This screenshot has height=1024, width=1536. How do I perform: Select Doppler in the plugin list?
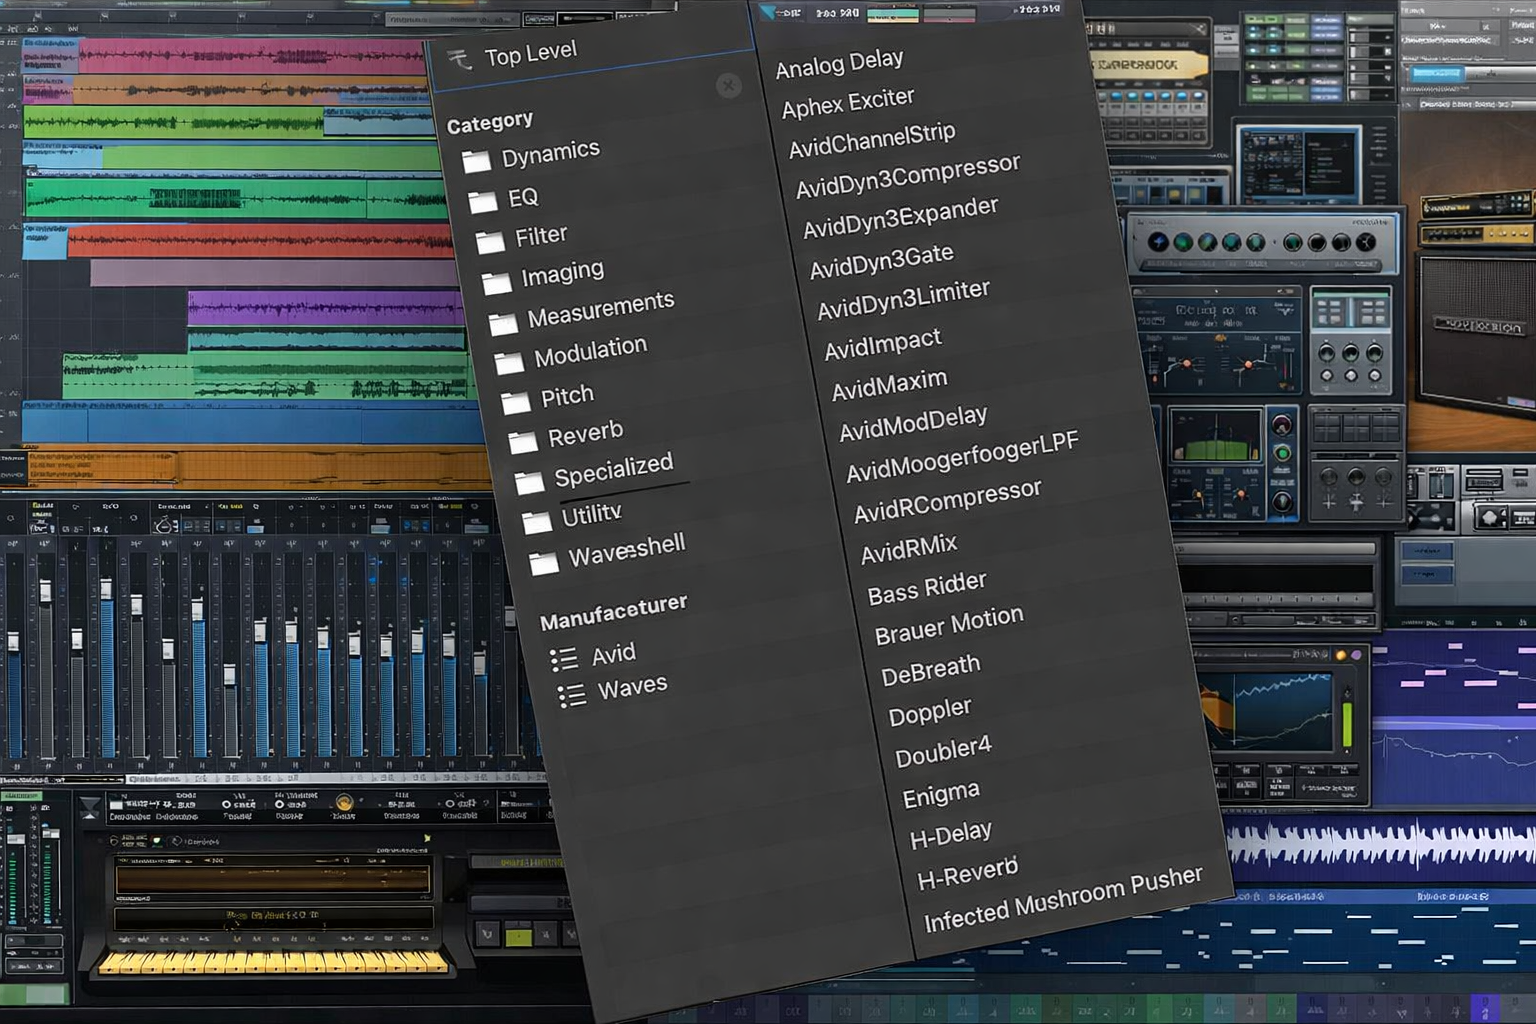[x=930, y=712]
